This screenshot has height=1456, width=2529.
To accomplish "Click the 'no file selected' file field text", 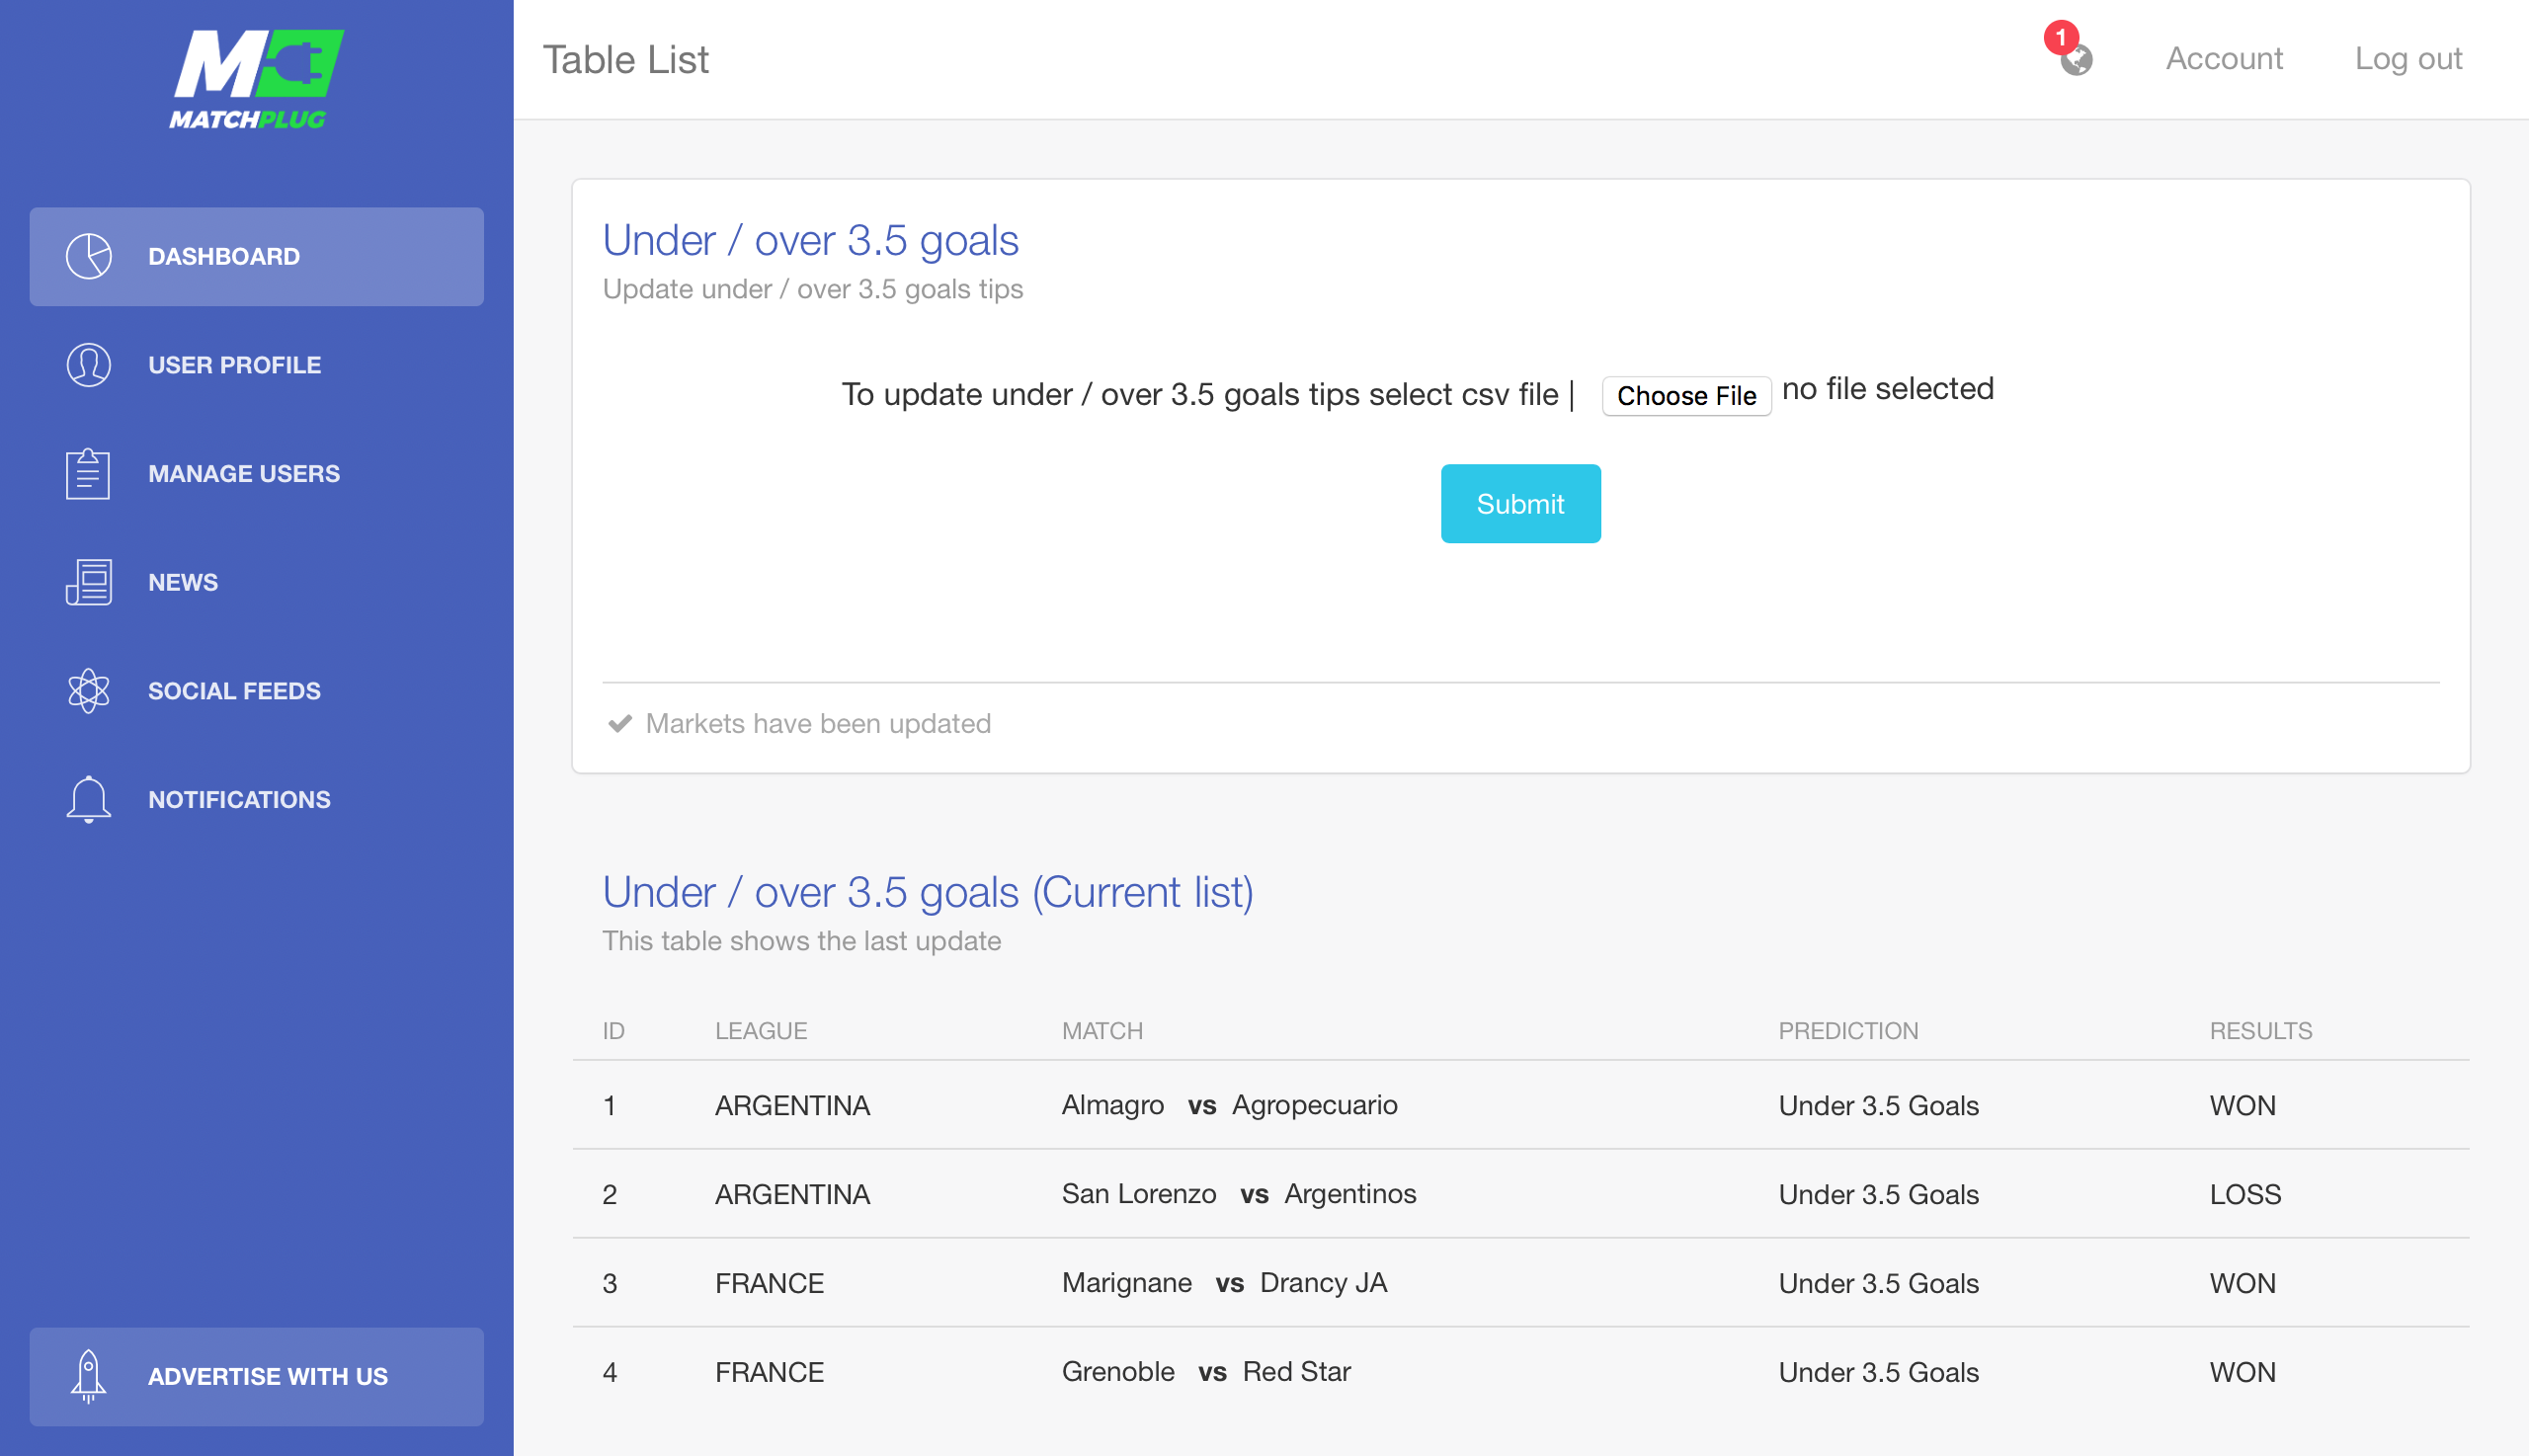I will tap(1888, 389).
